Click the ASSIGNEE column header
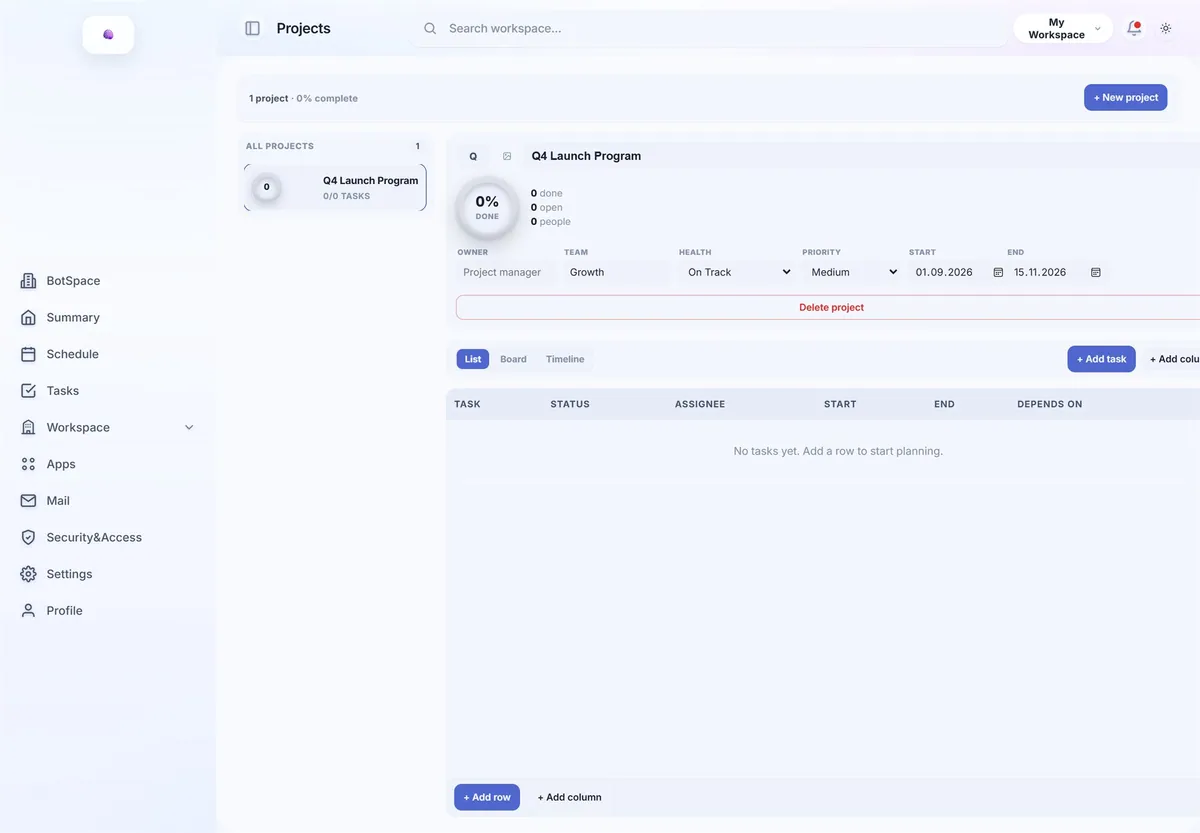The width and height of the screenshot is (1200, 833). [700, 404]
